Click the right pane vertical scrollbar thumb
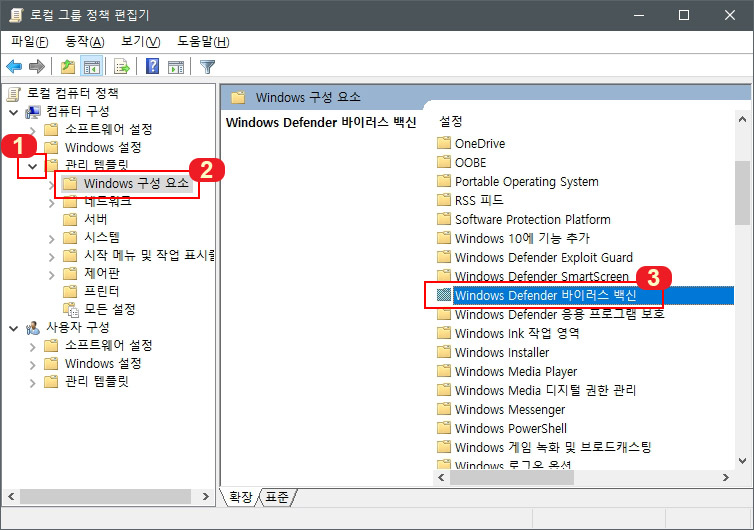Screen dimensions: 754x530 (742, 193)
